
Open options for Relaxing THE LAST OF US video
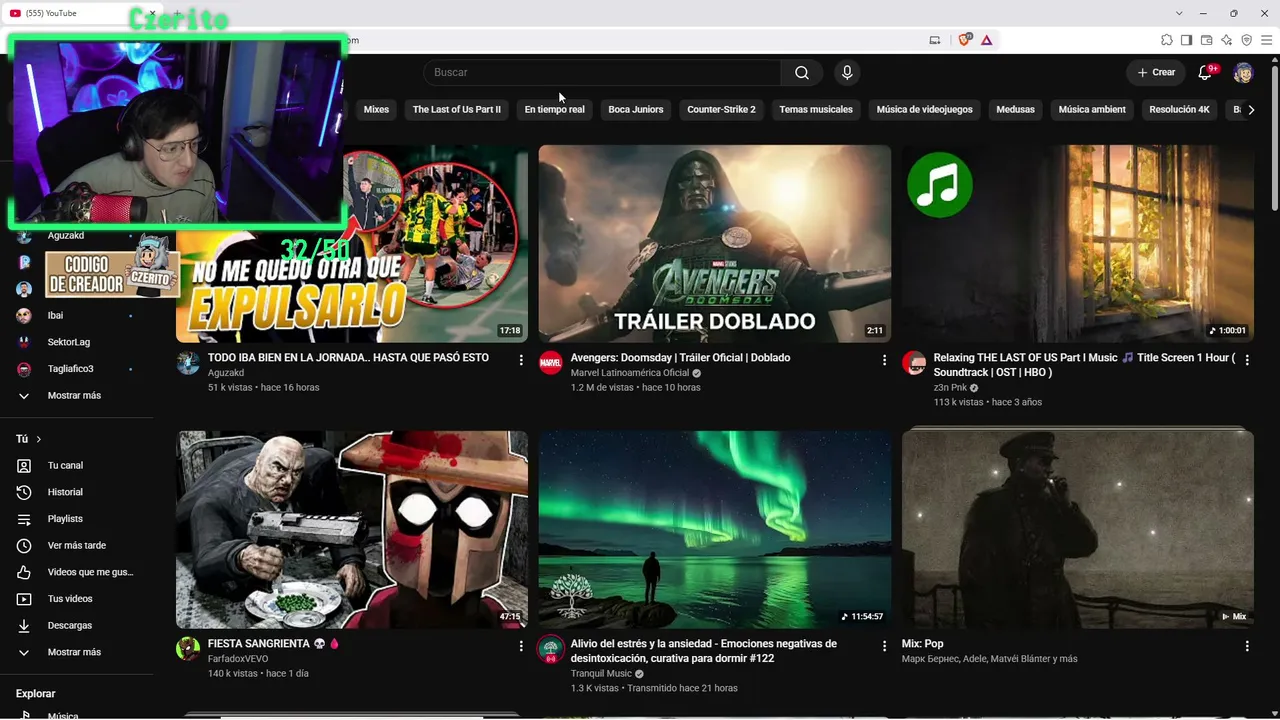tap(1247, 359)
